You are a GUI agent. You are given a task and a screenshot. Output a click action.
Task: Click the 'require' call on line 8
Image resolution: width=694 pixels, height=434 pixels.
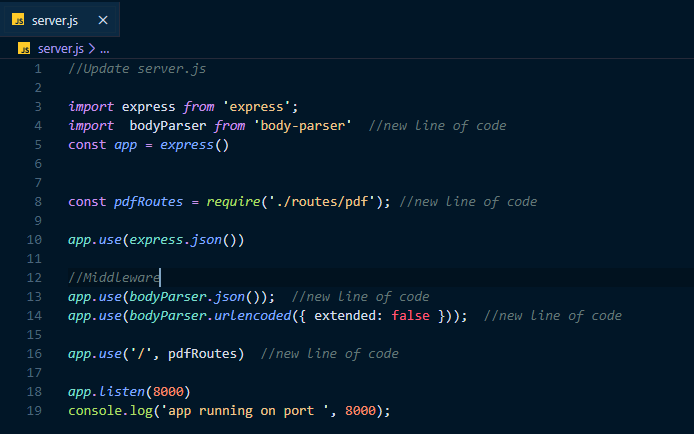click(233, 202)
